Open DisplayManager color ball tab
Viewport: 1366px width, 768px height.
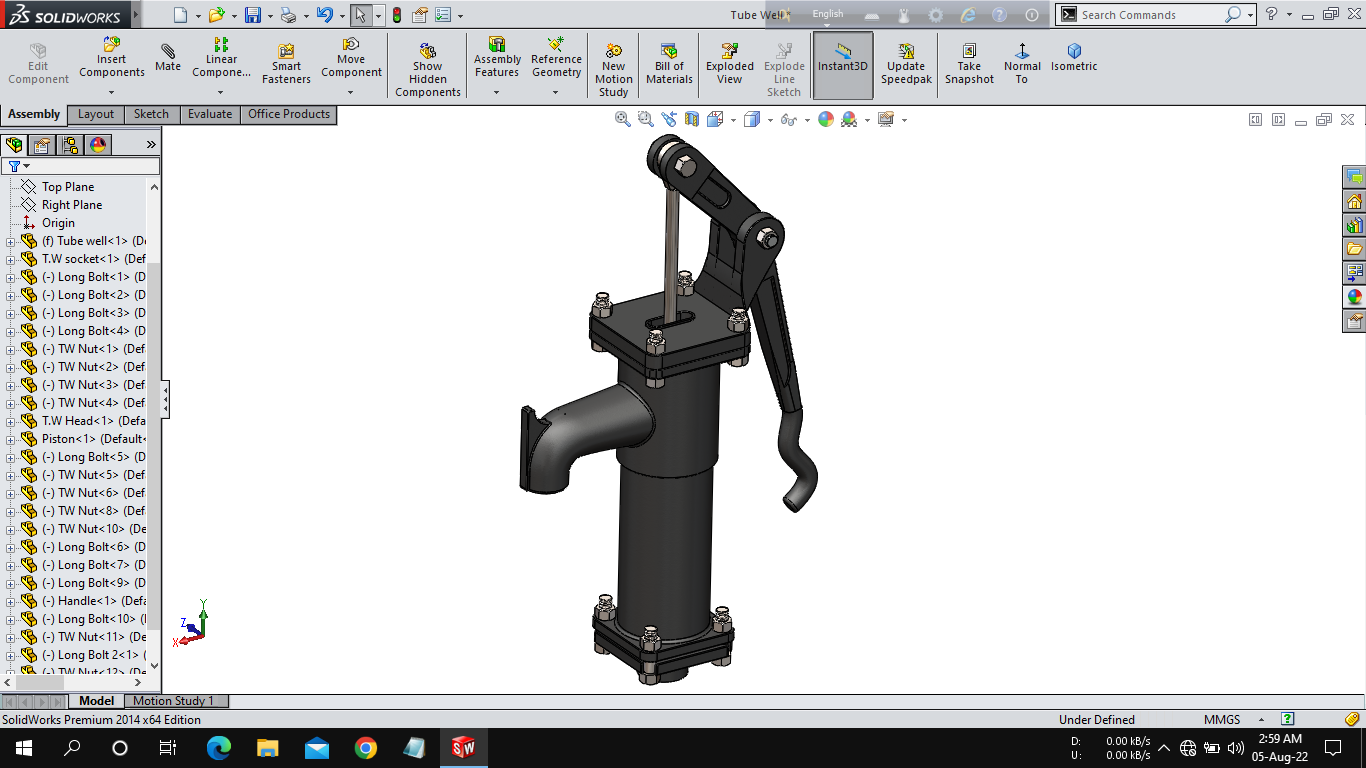[98, 145]
